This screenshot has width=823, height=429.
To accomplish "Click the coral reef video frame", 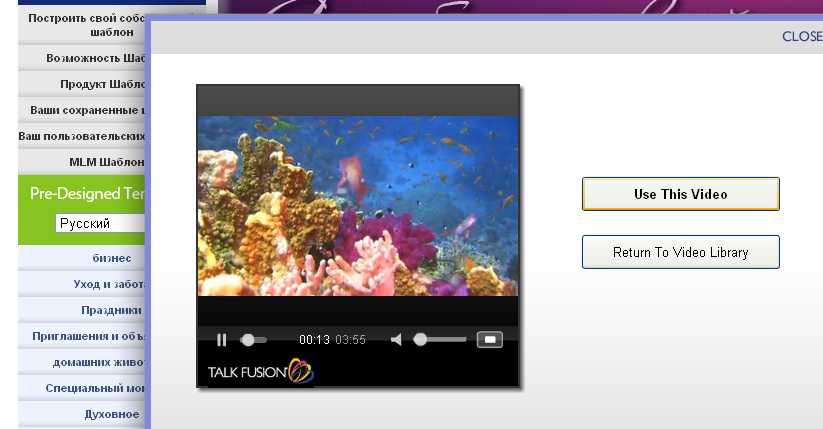I will (358, 206).
